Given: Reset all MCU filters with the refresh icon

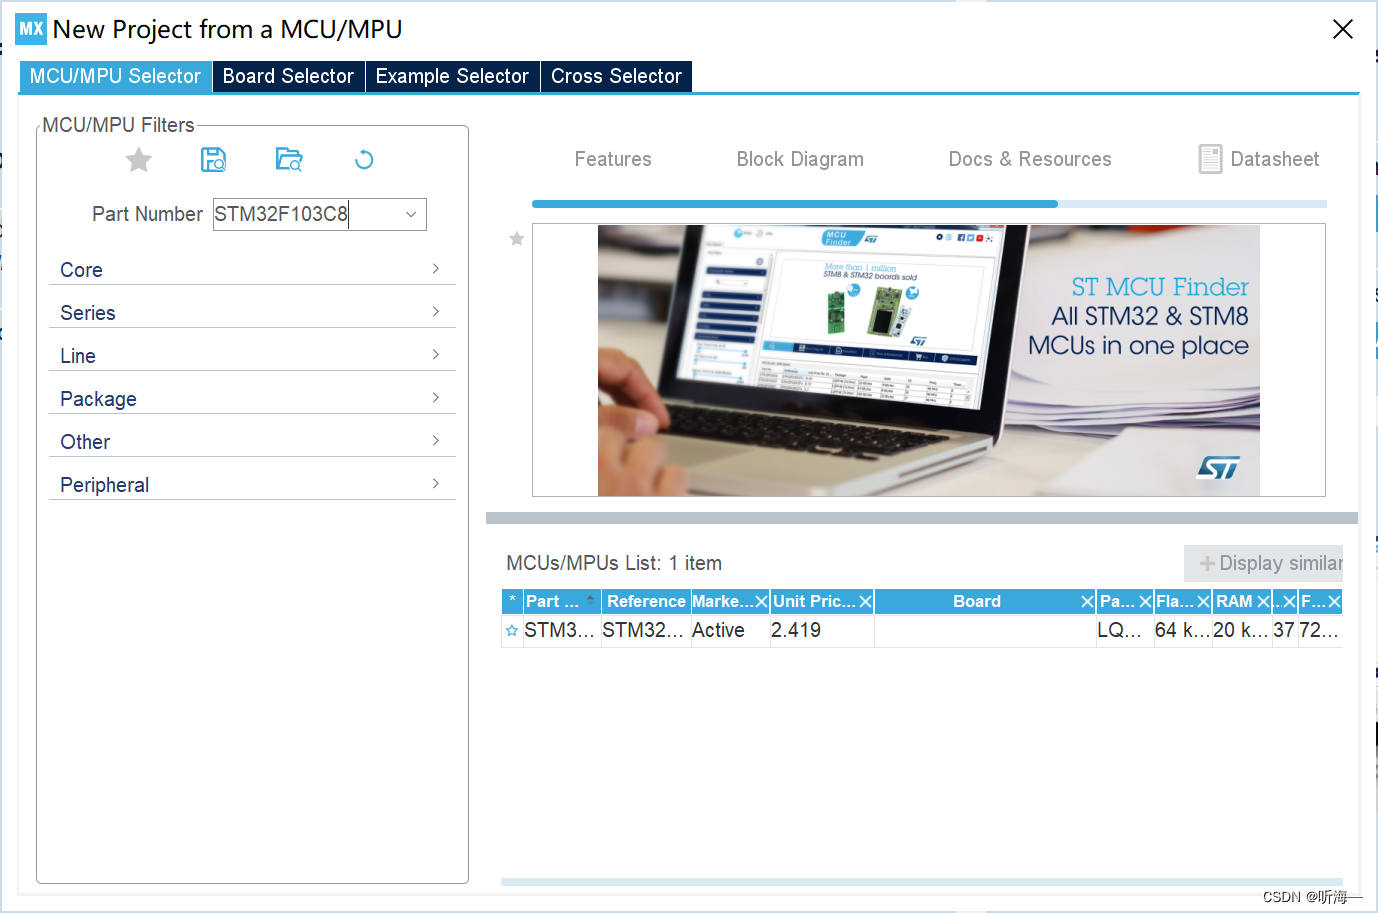Looking at the screenshot, I should click(x=364, y=160).
